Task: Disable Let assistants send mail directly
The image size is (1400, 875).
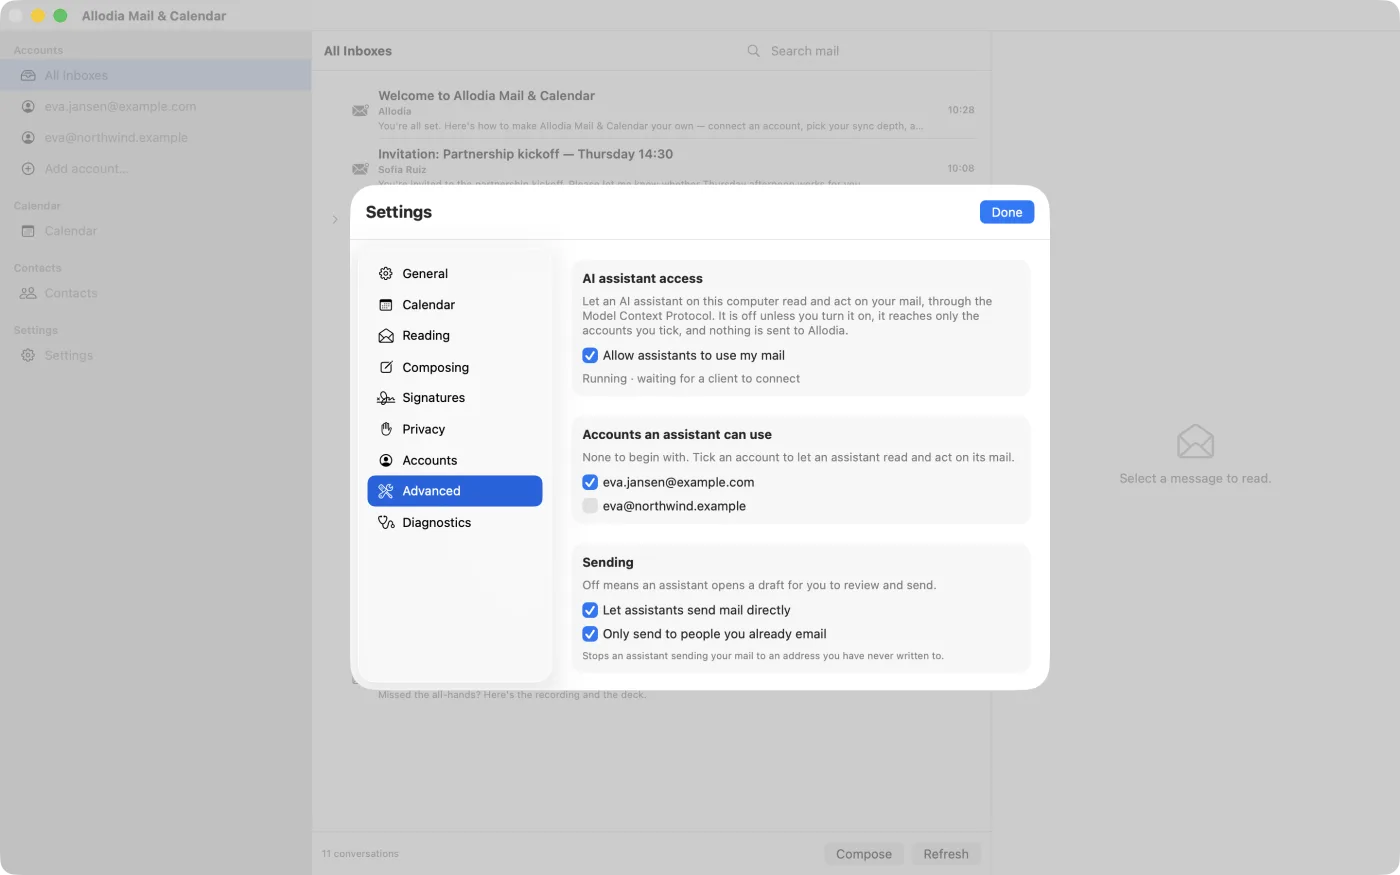Action: coord(590,610)
